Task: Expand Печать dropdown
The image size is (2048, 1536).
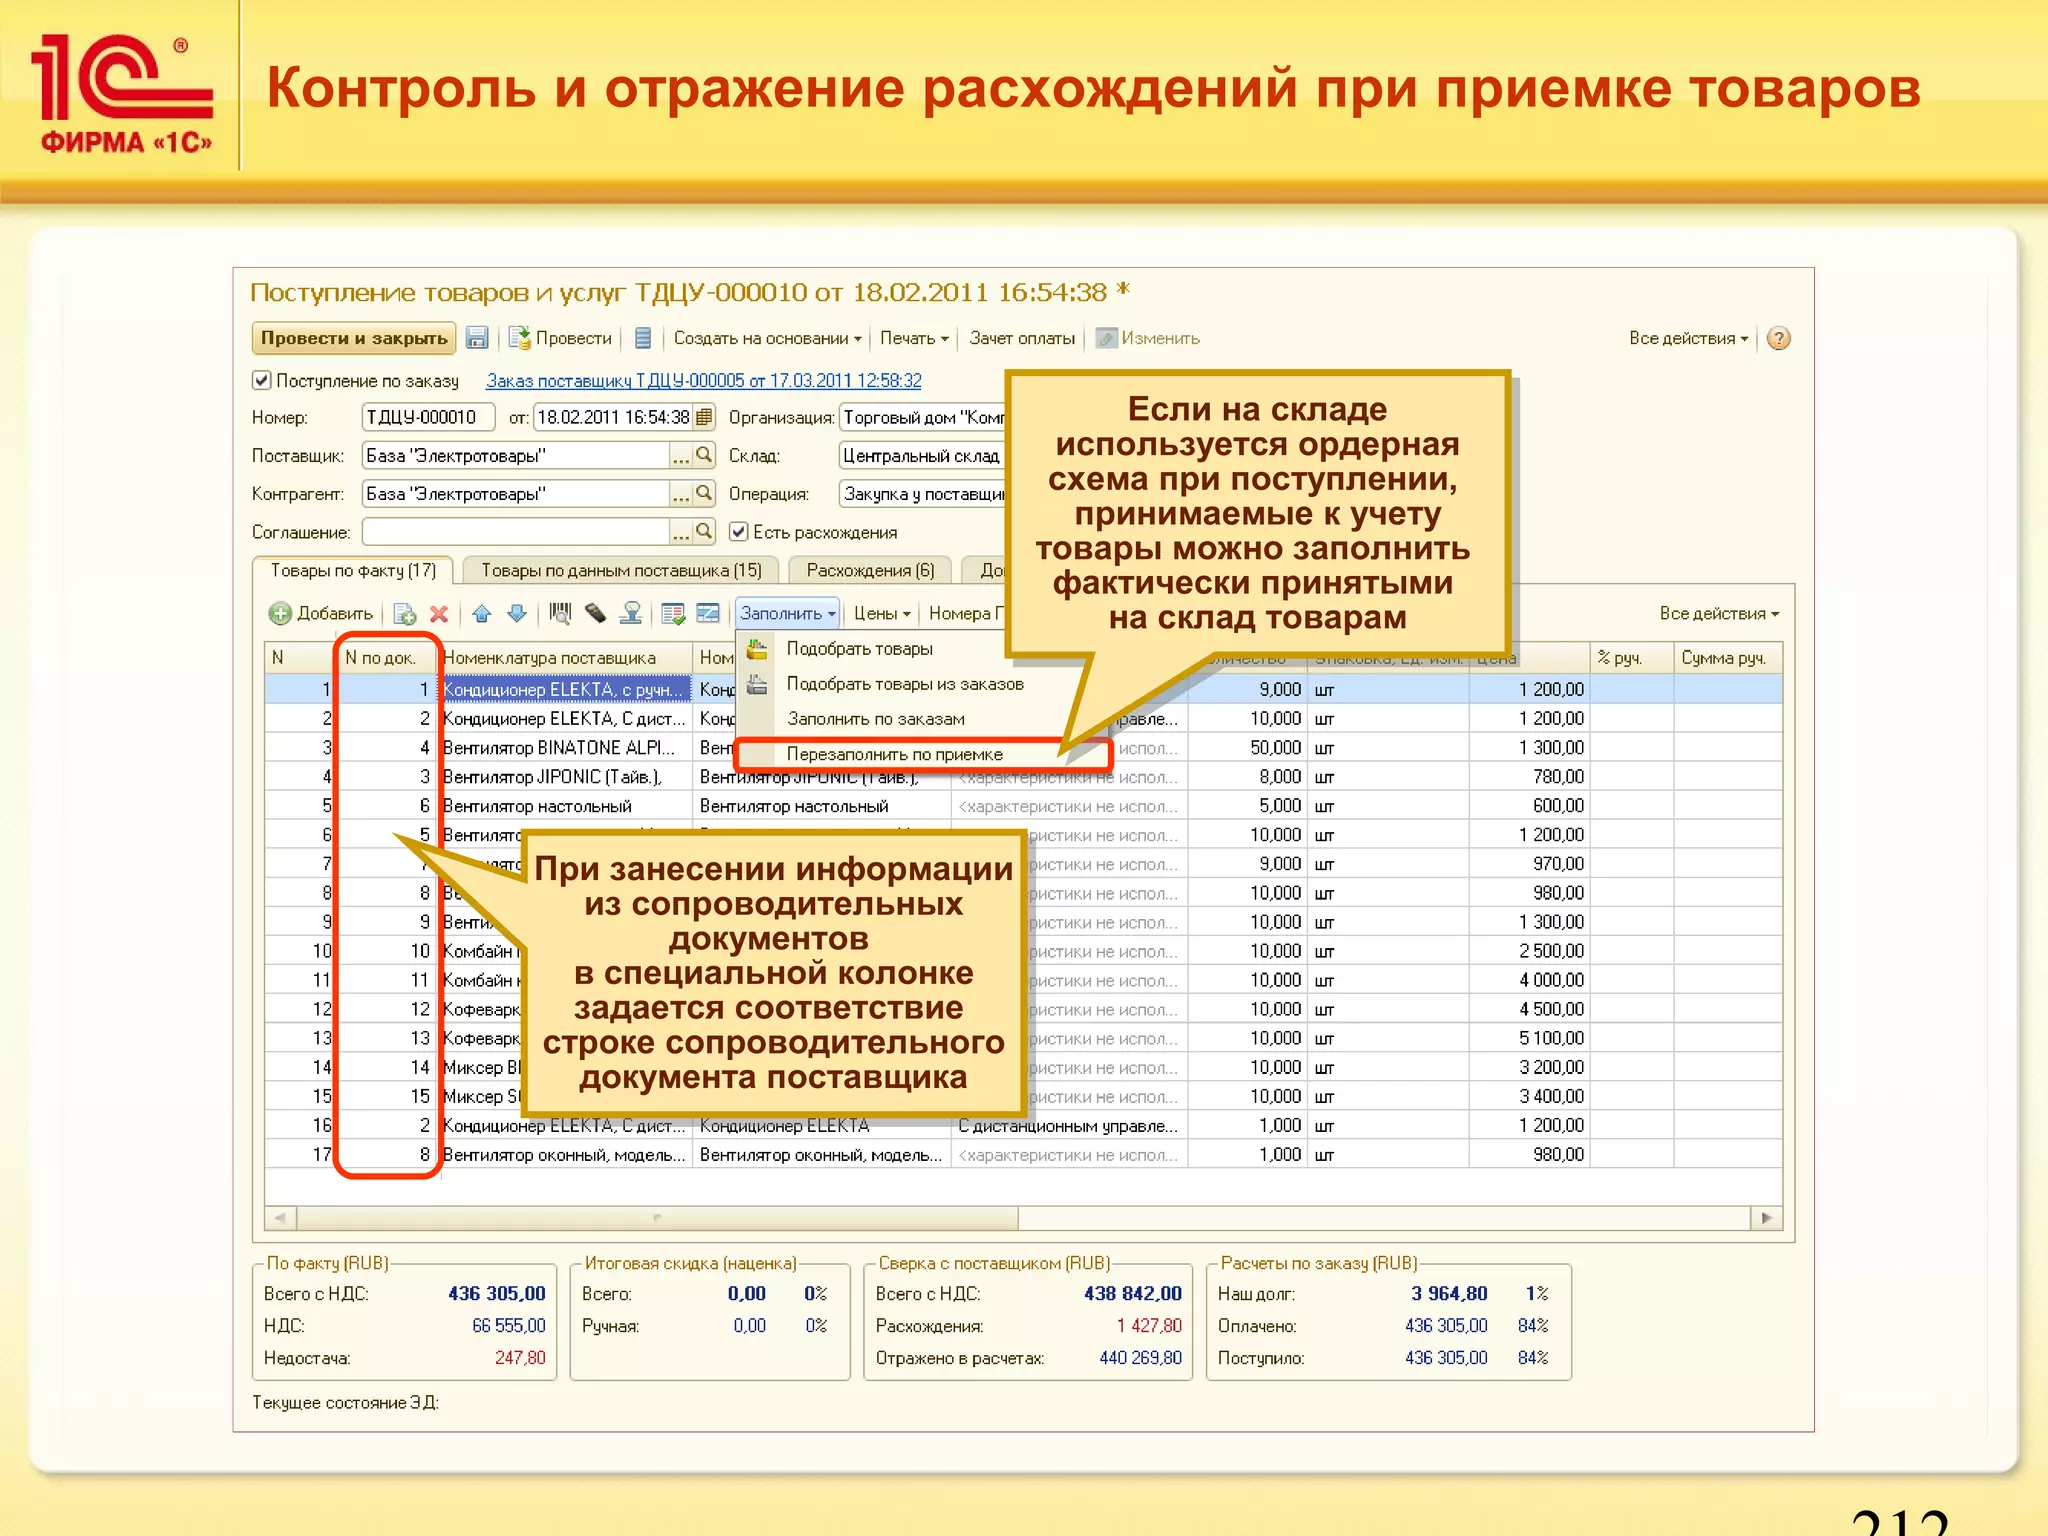Action: click(914, 338)
